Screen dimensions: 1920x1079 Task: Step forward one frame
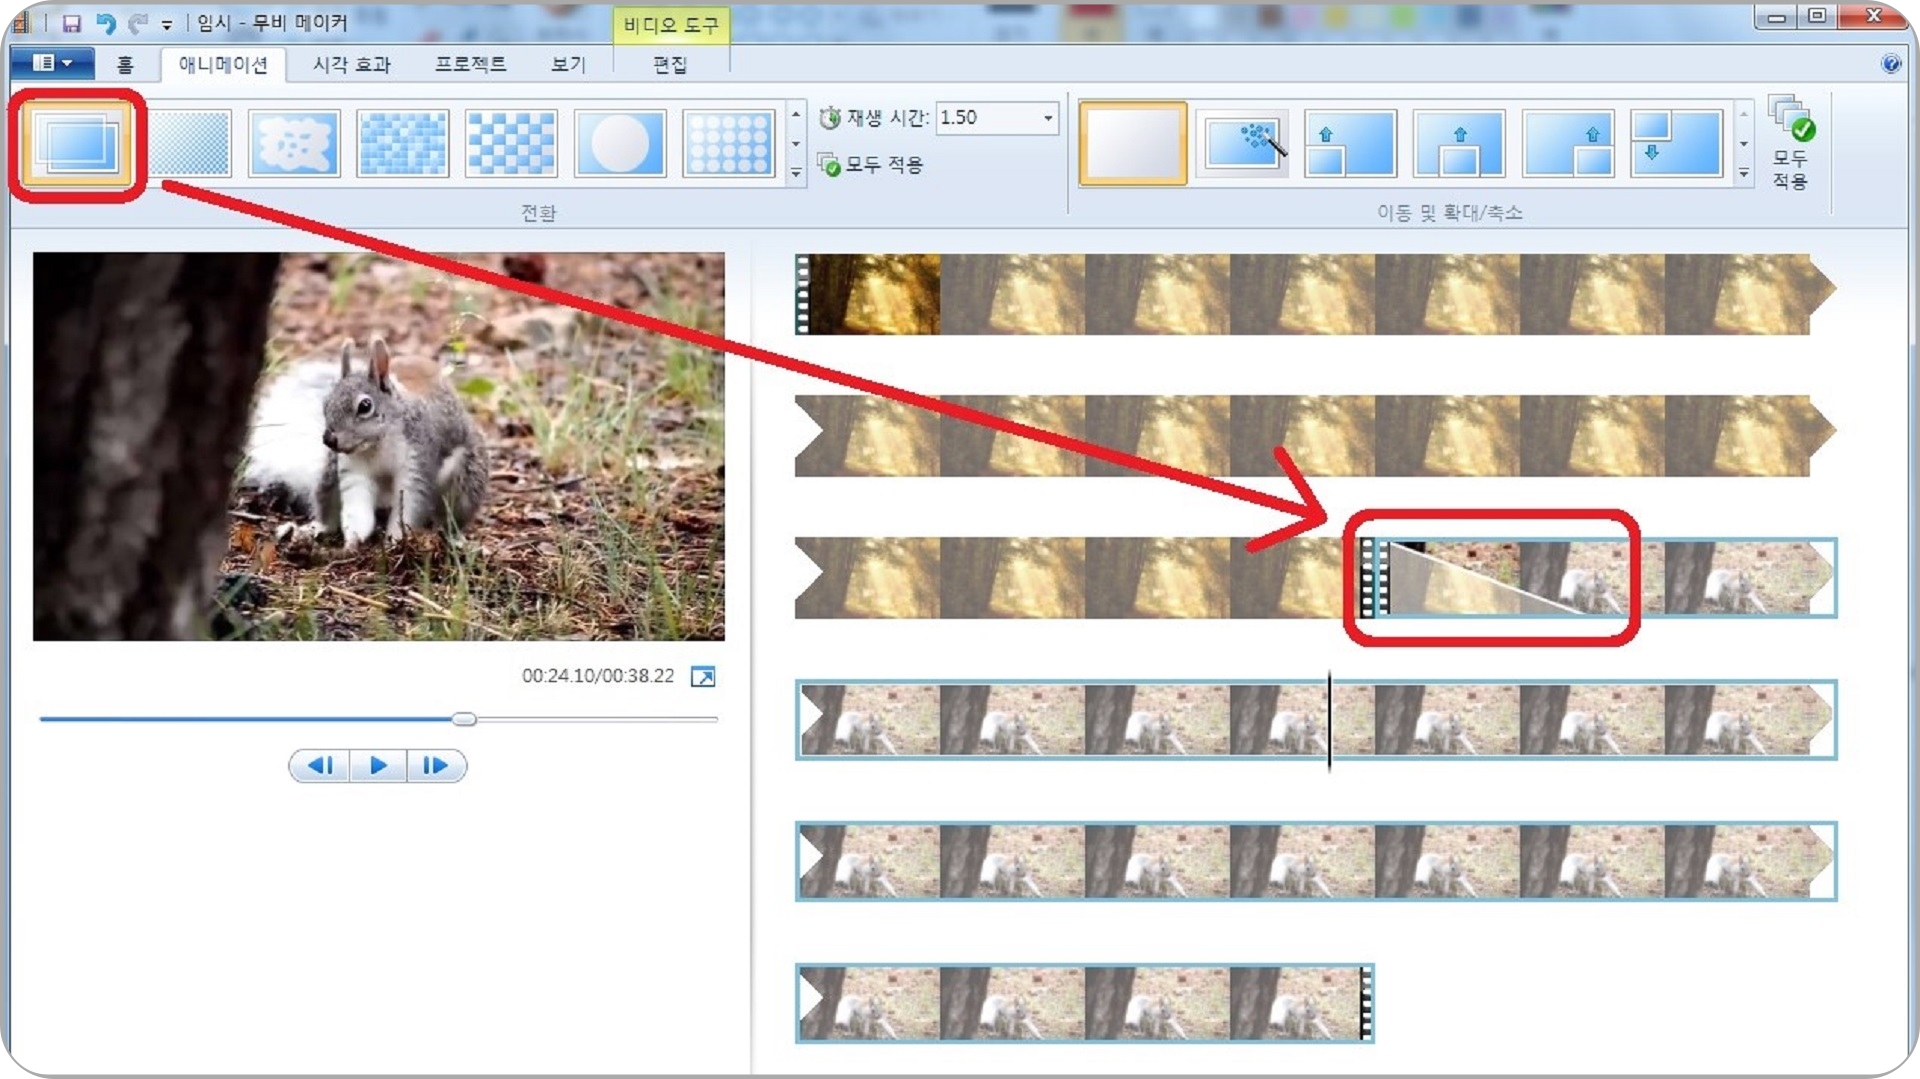pos(436,766)
